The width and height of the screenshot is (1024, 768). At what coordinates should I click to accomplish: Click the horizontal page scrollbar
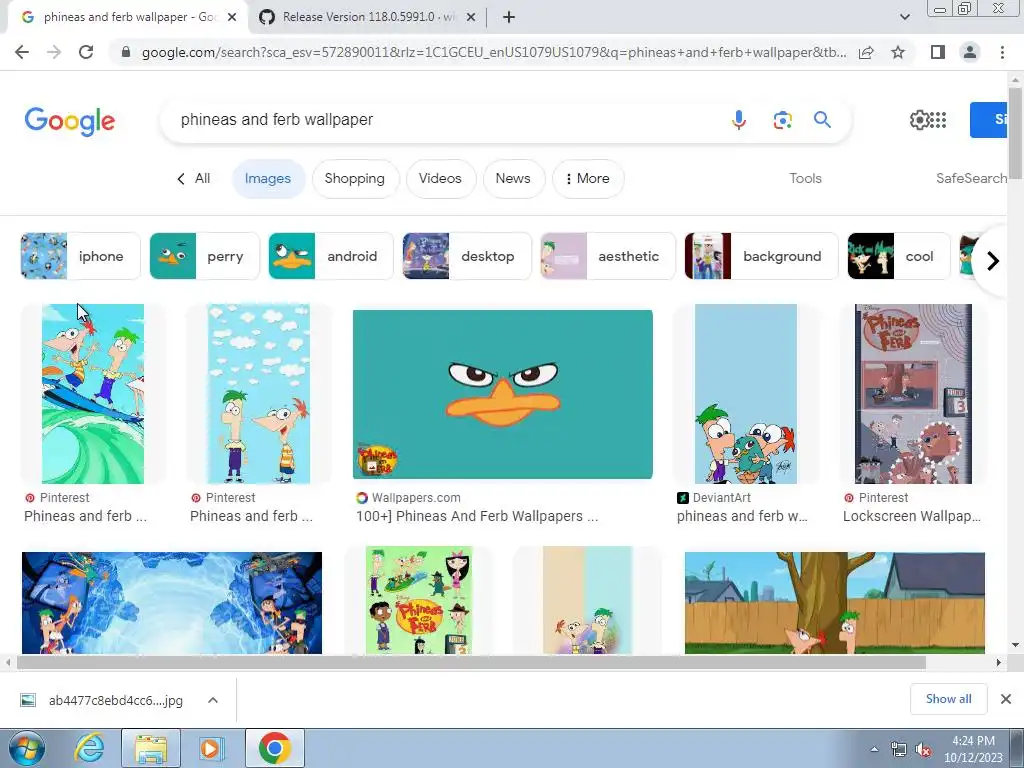click(x=471, y=662)
